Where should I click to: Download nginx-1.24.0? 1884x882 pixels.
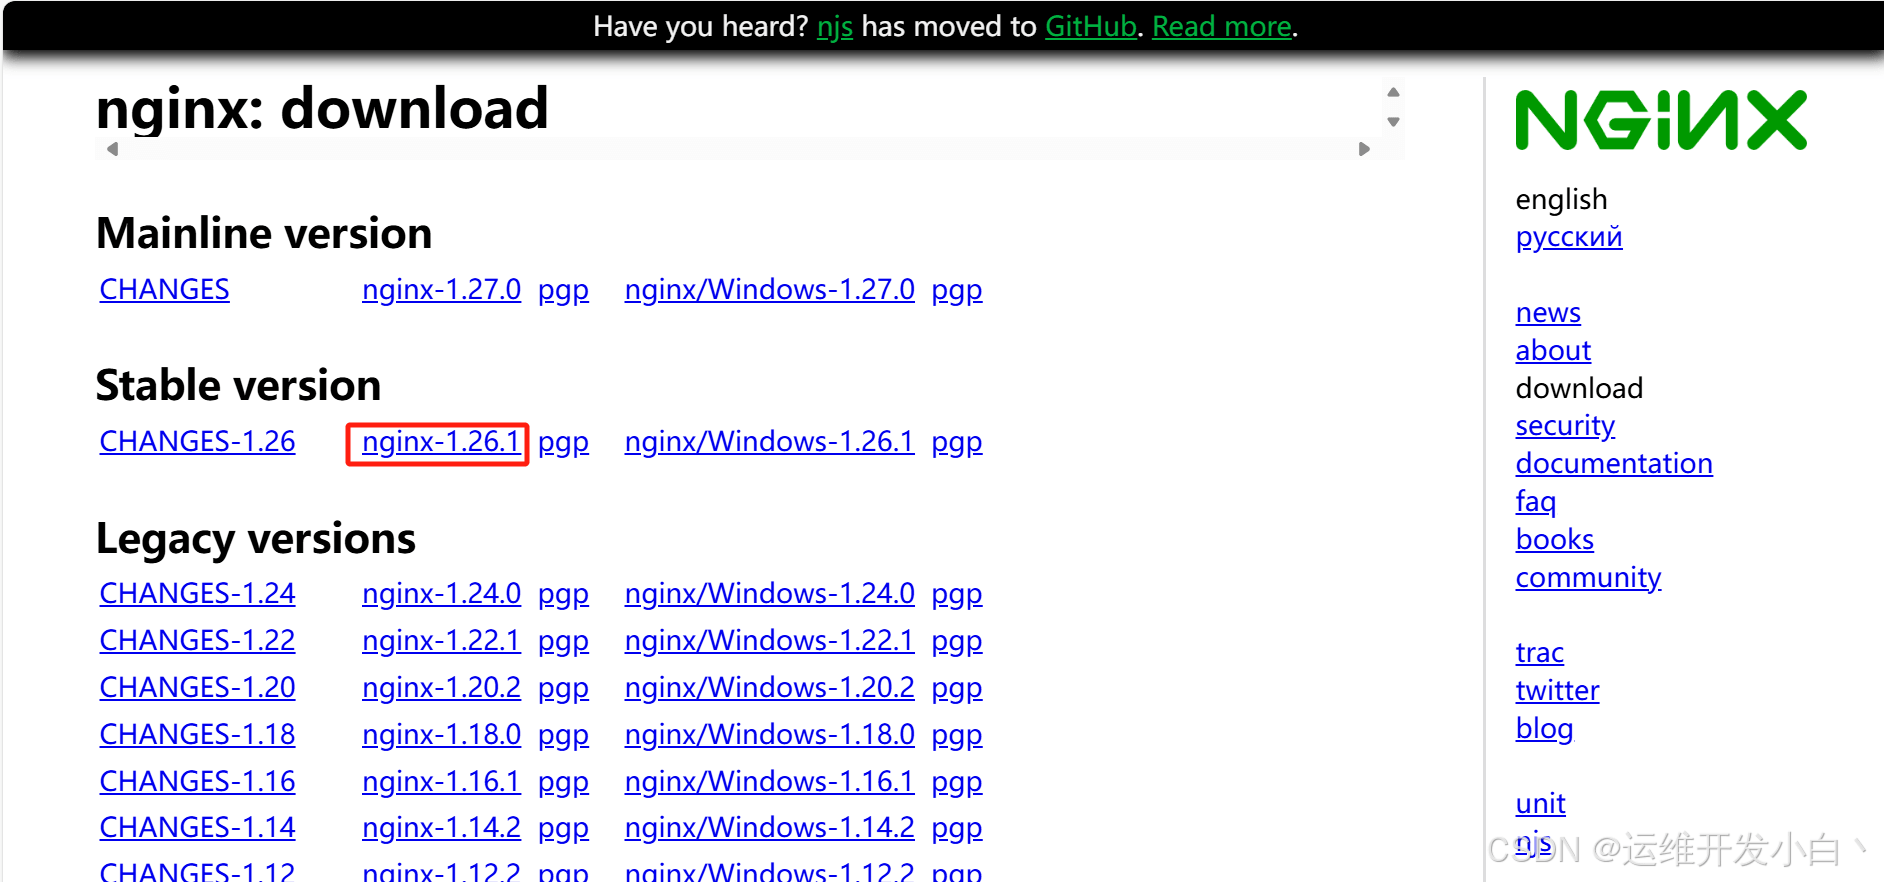click(441, 593)
